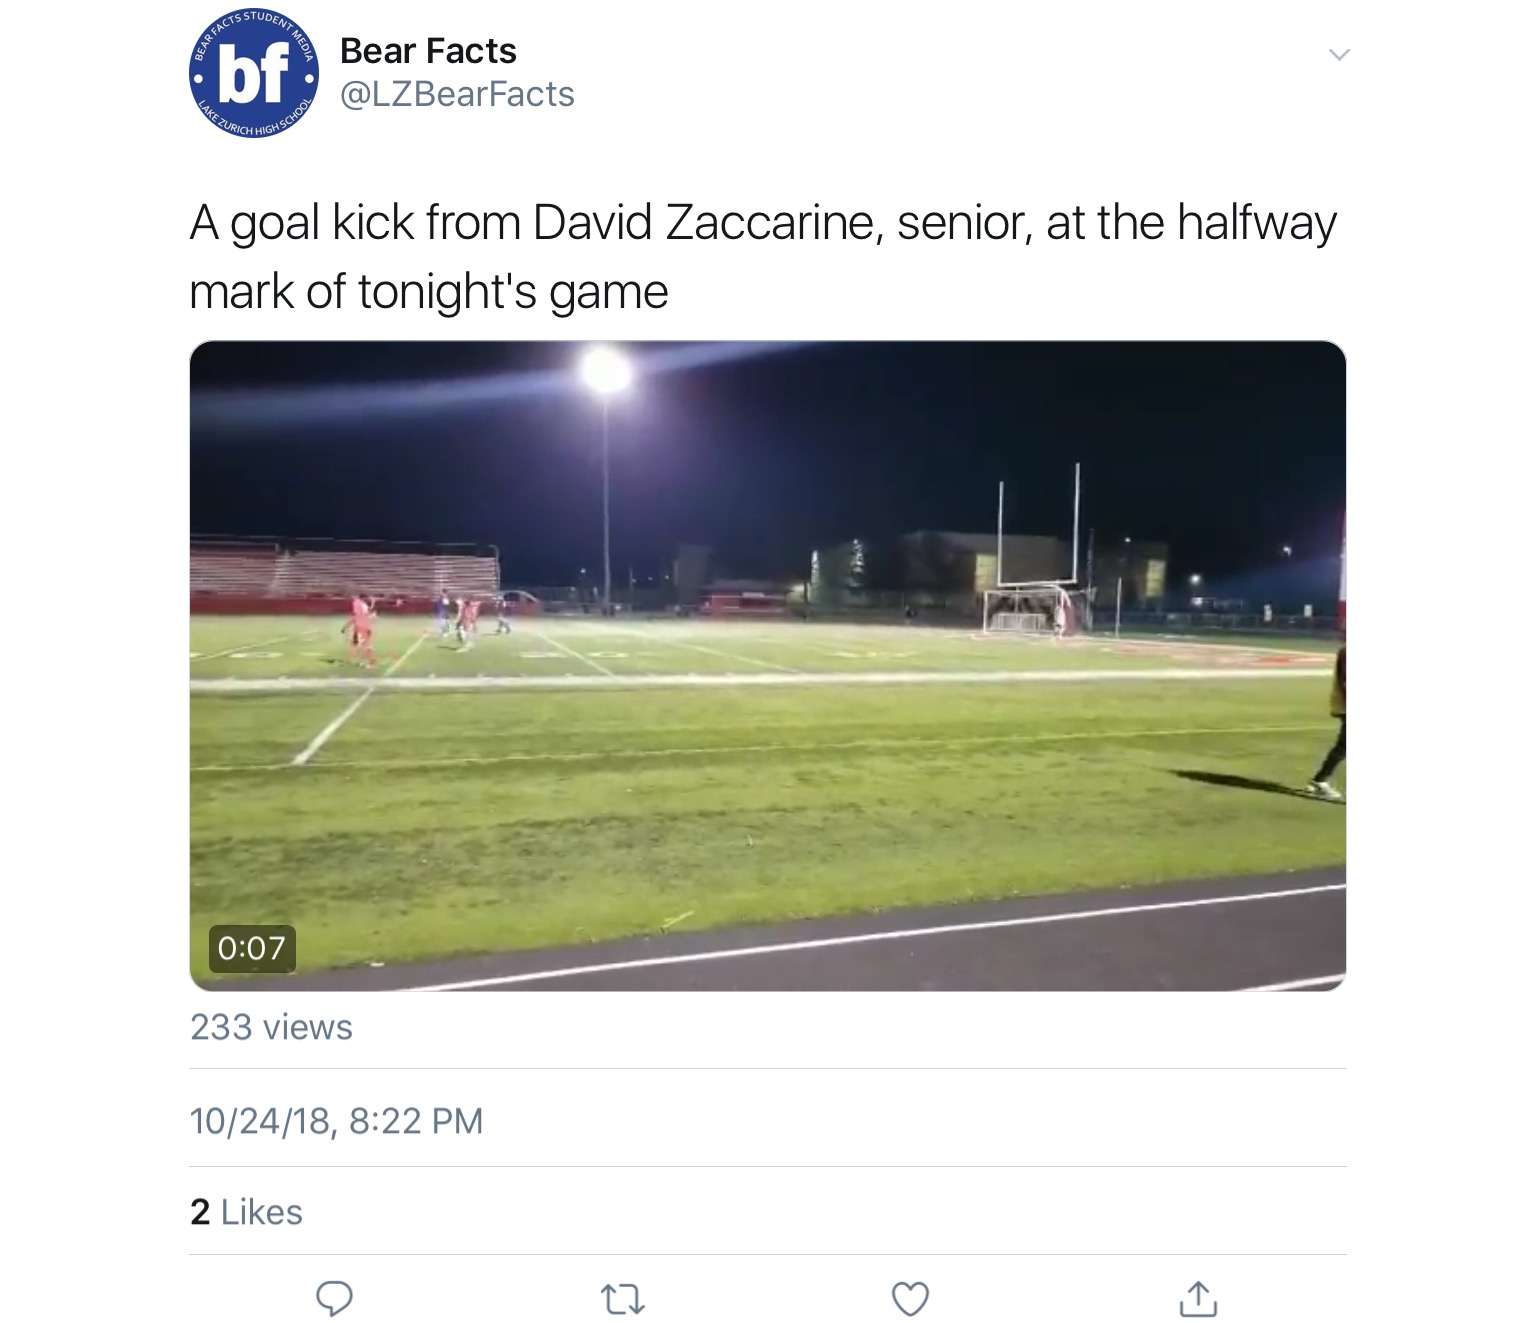Select the 233 views count
This screenshot has width=1536, height=1323.
coord(271,1028)
